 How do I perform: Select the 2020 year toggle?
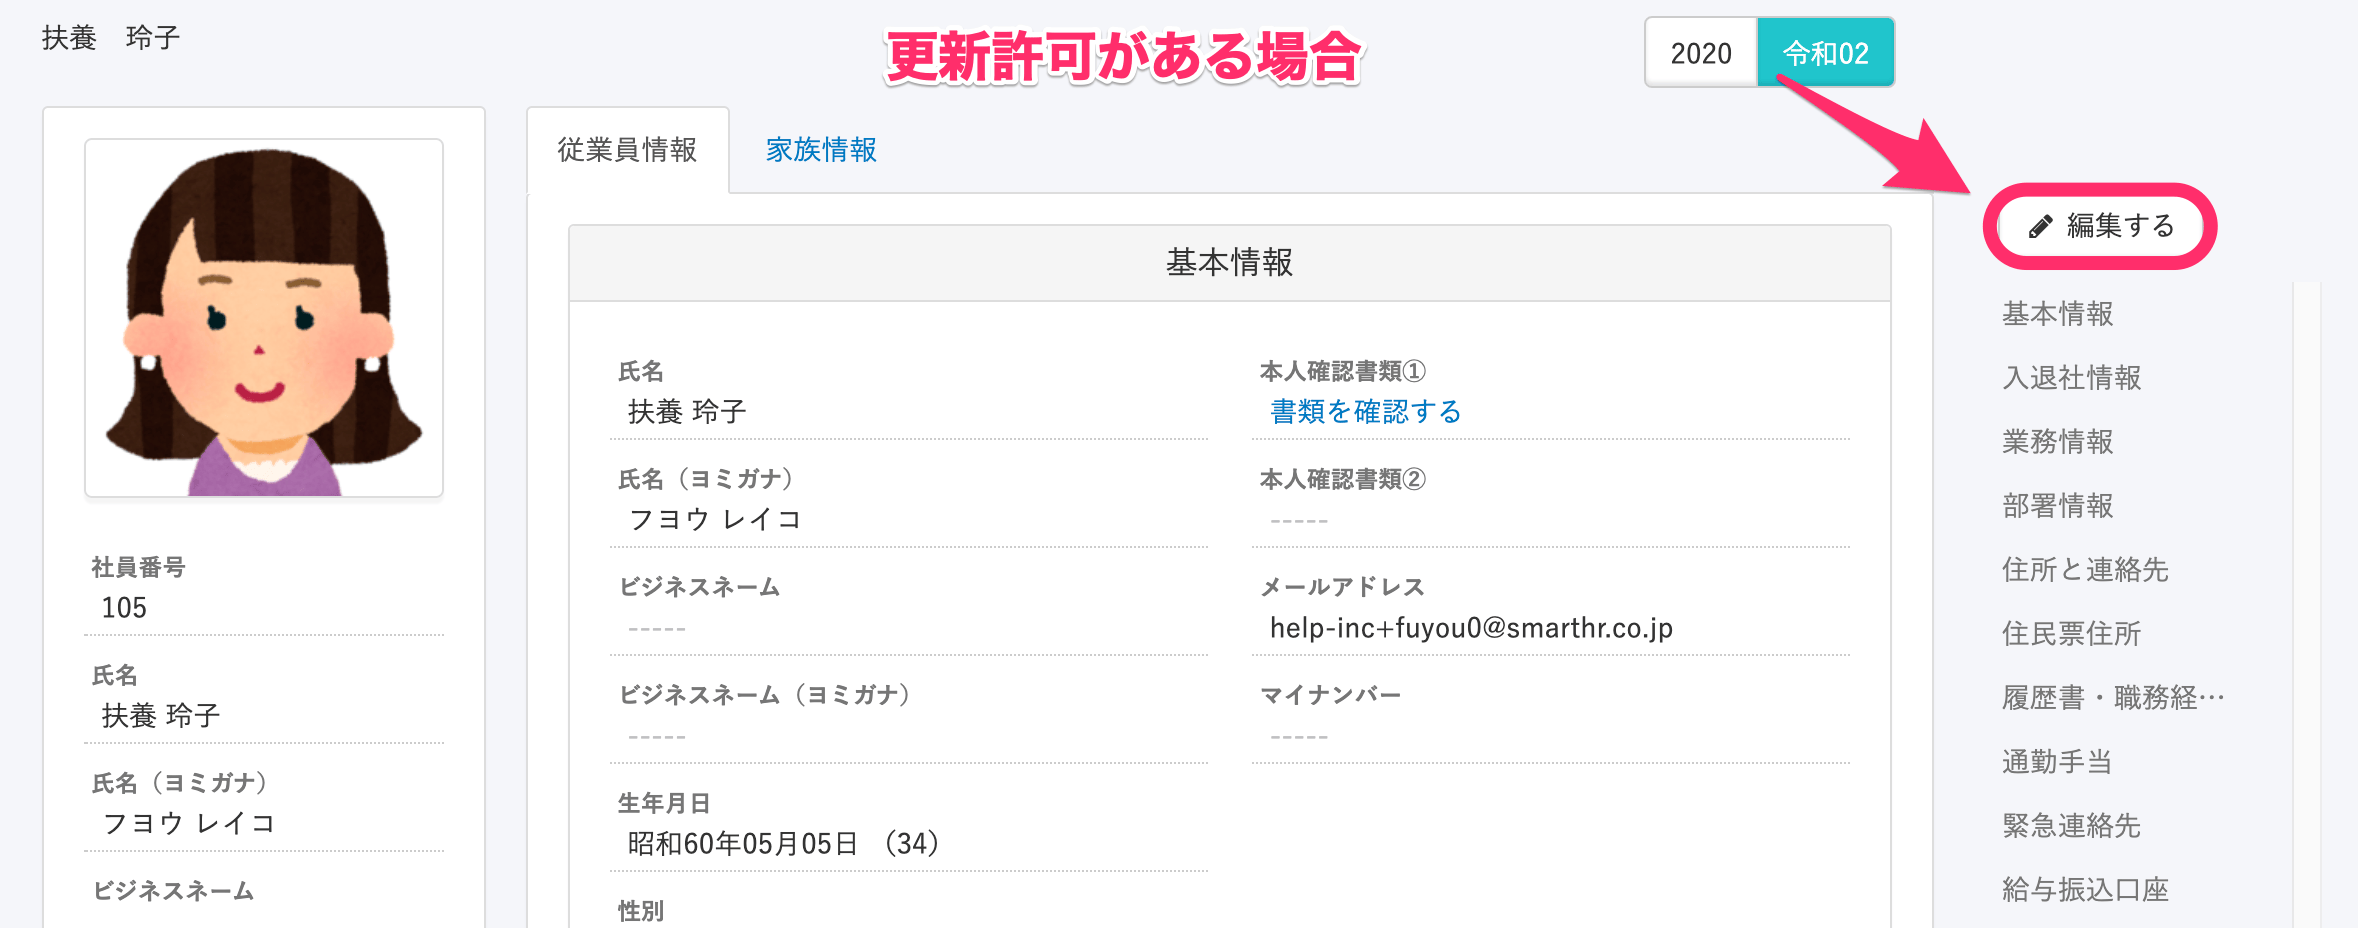(1701, 53)
